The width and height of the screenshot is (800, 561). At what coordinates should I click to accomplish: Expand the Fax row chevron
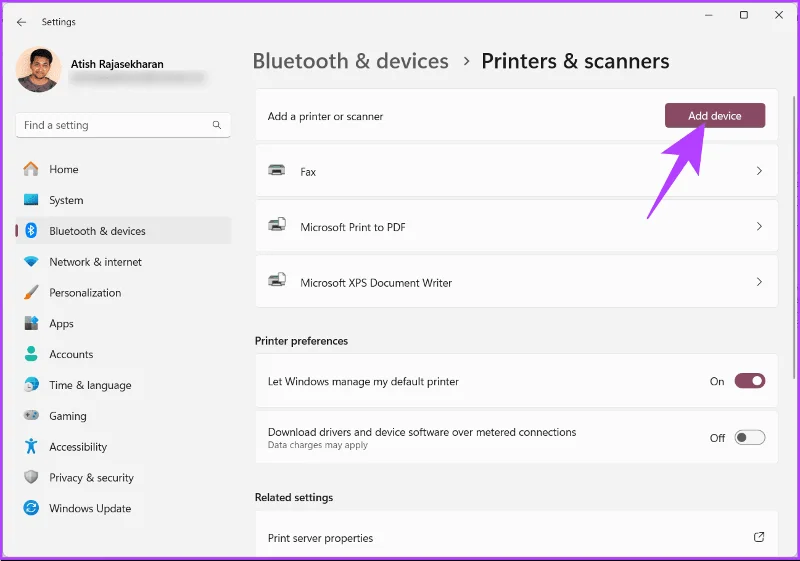click(759, 171)
